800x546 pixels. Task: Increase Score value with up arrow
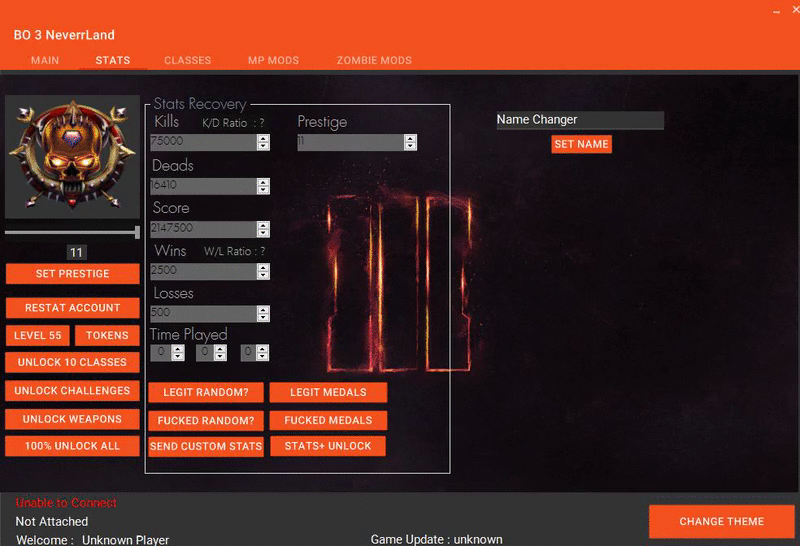263,225
